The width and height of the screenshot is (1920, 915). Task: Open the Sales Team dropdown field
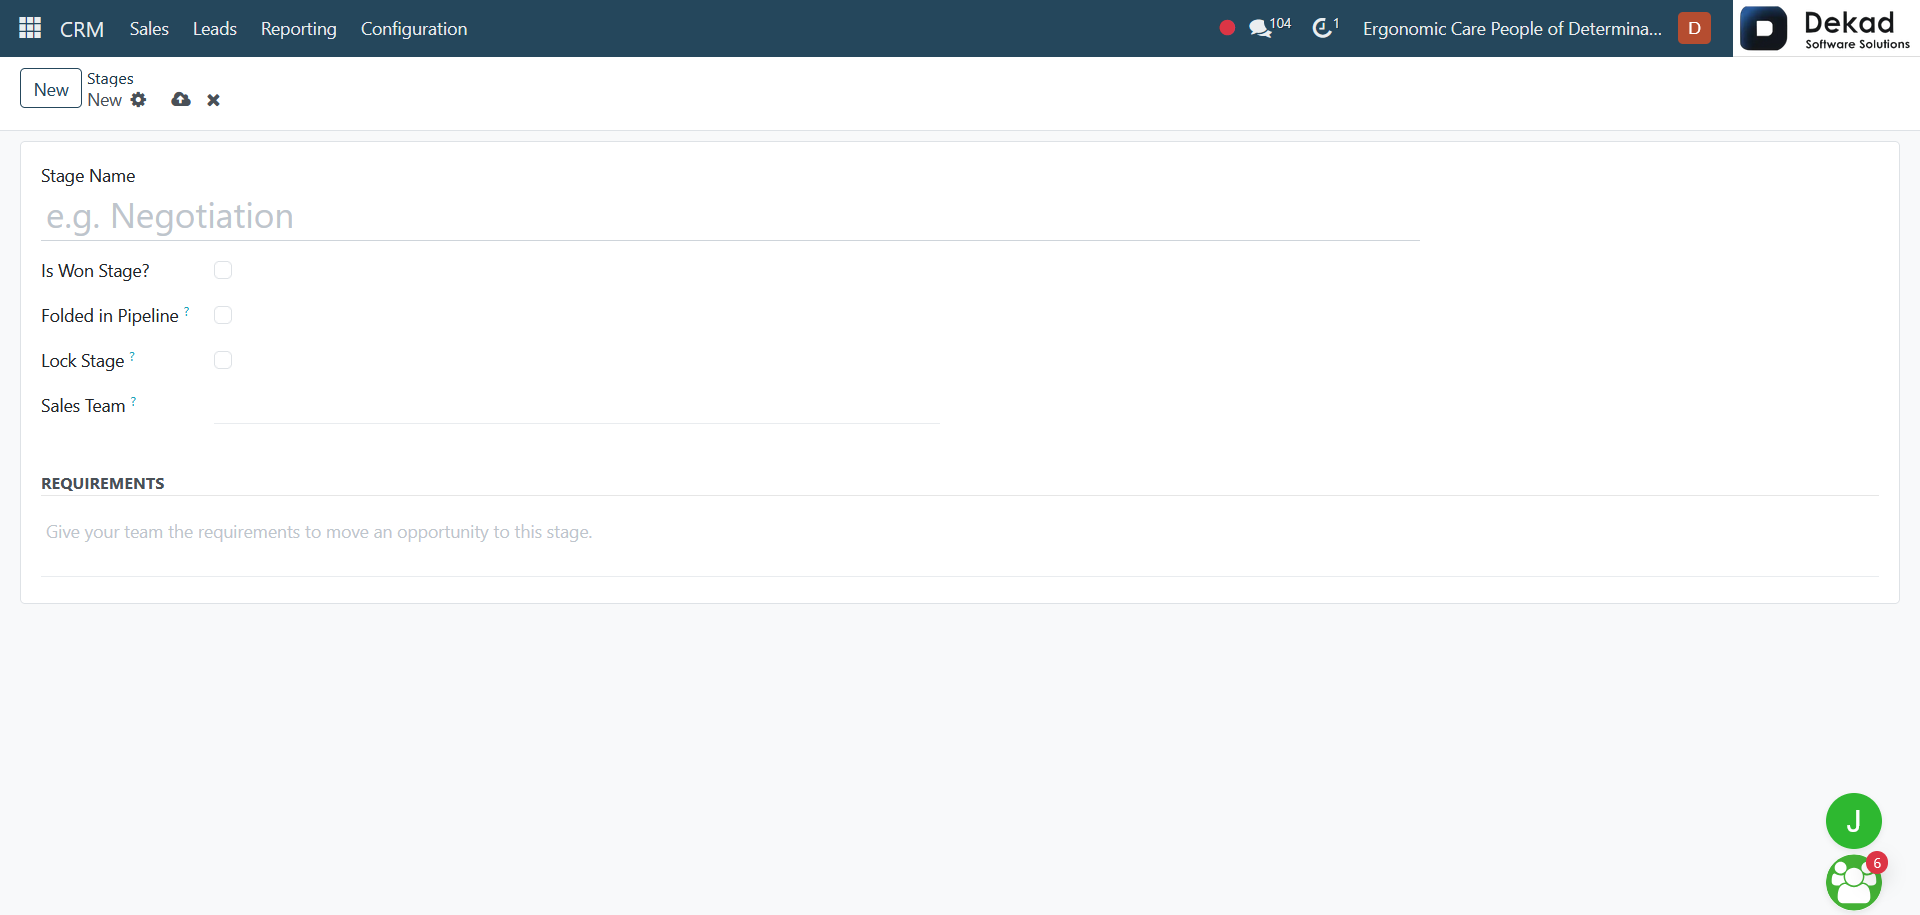(577, 406)
